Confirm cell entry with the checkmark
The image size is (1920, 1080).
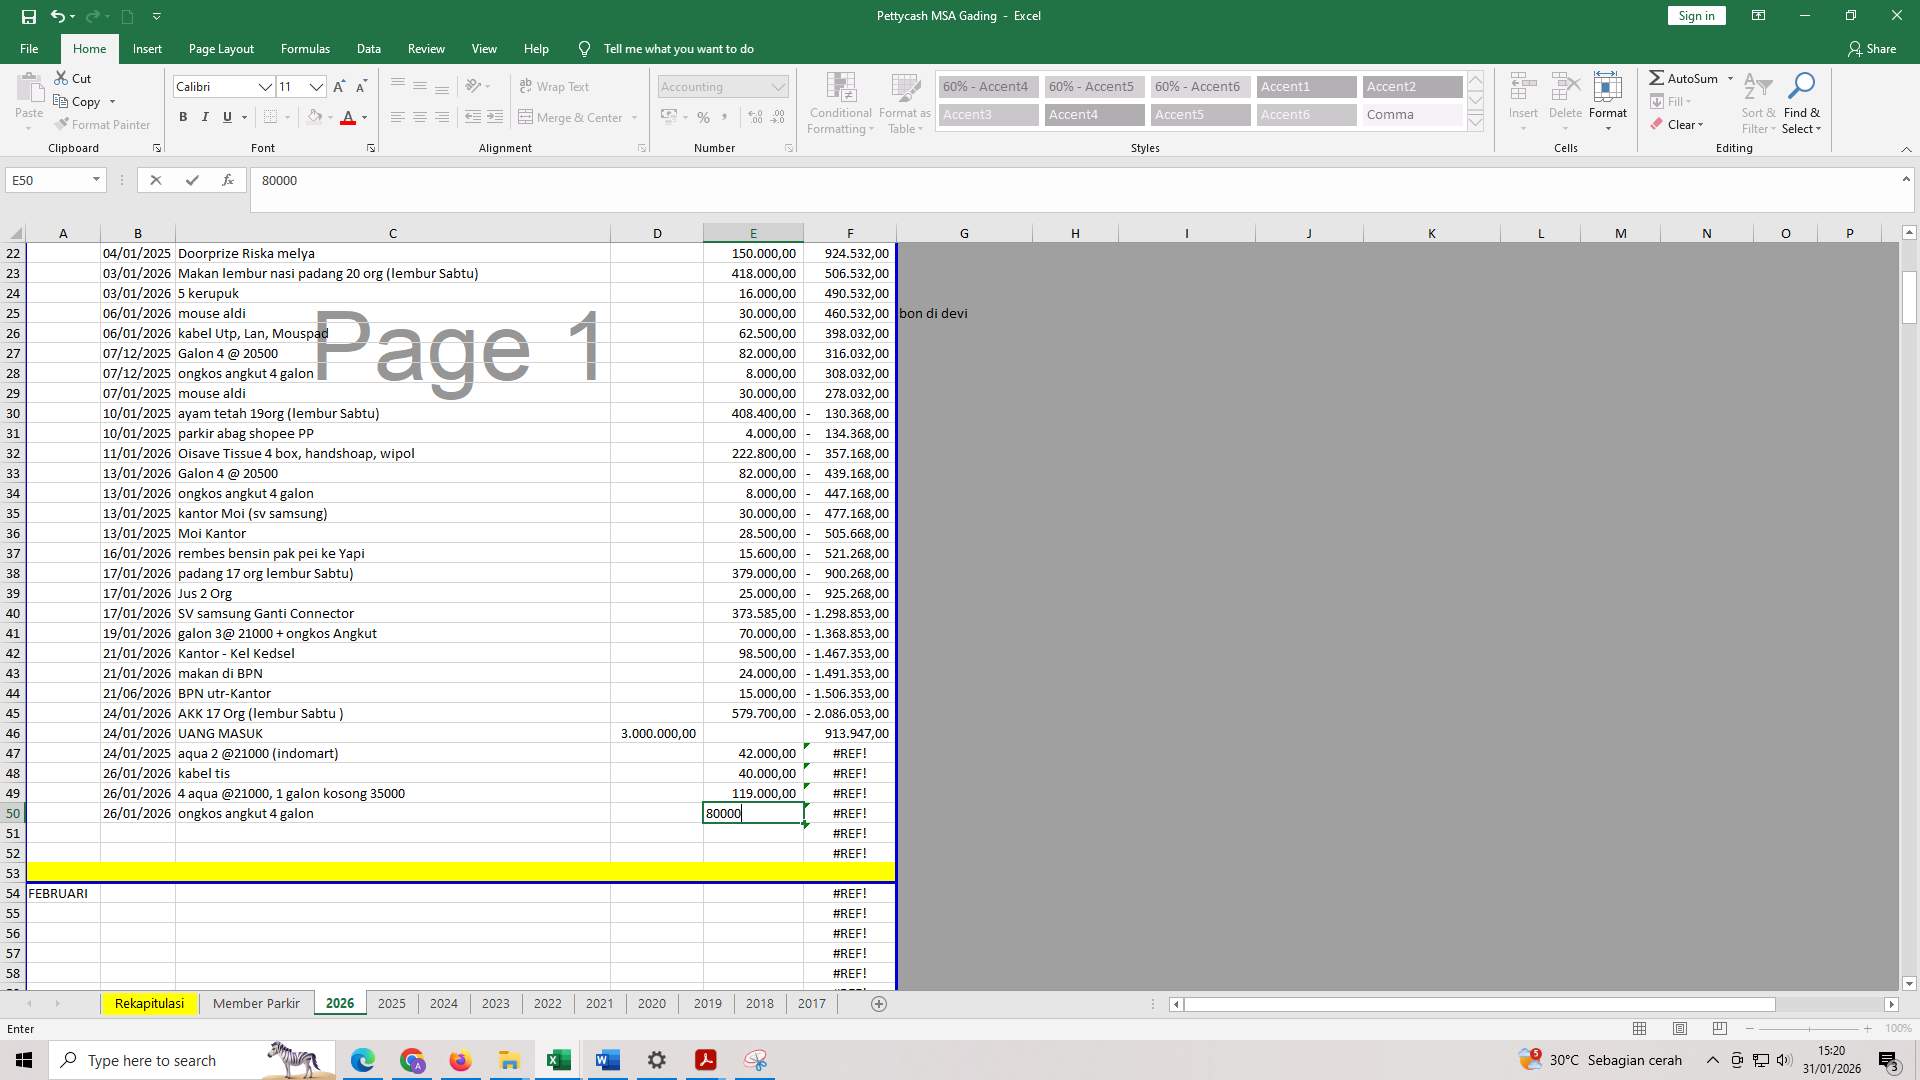192,180
